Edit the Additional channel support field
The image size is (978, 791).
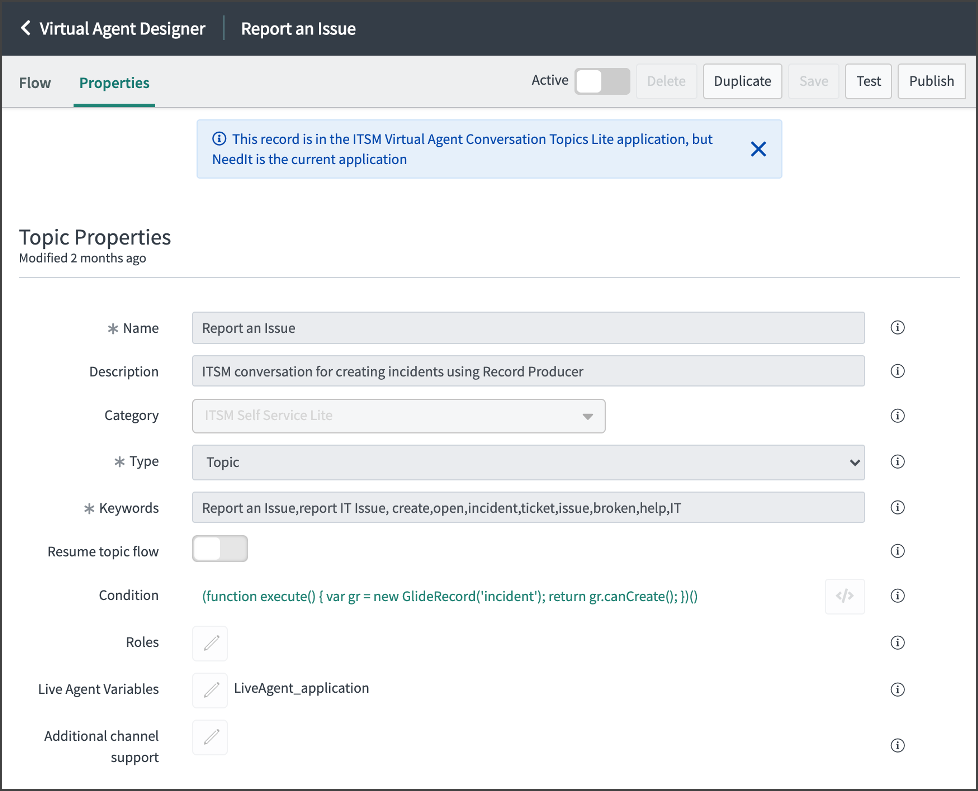coord(209,737)
